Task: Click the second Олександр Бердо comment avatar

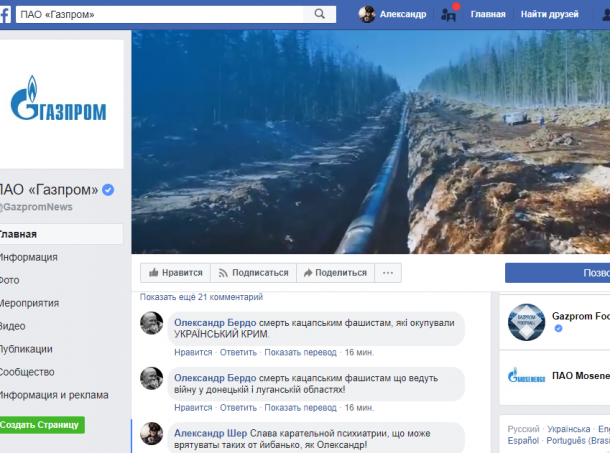Action: pyautogui.click(x=152, y=378)
